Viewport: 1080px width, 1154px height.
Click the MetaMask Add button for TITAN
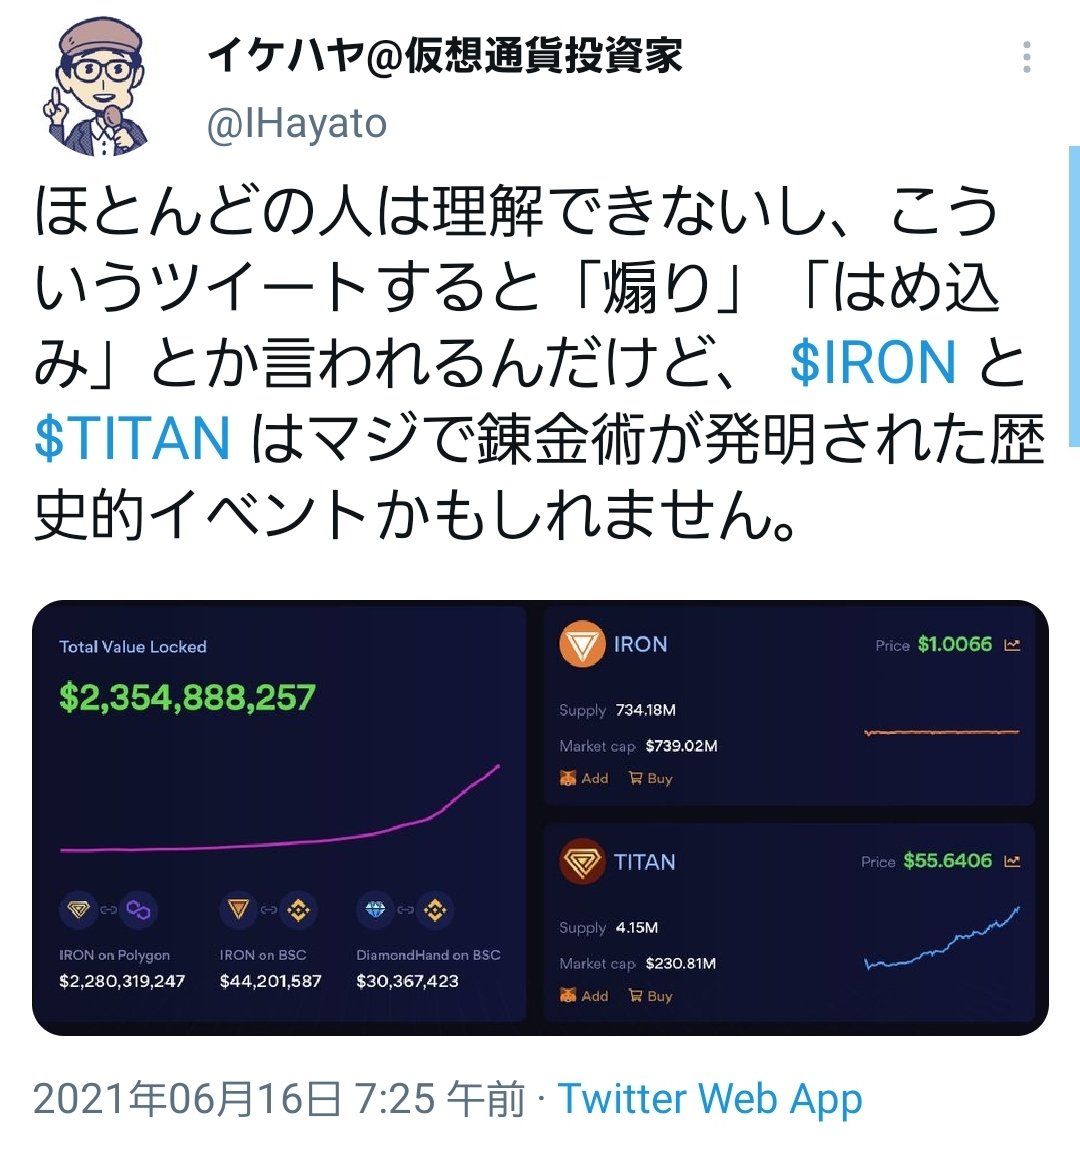coord(585,996)
